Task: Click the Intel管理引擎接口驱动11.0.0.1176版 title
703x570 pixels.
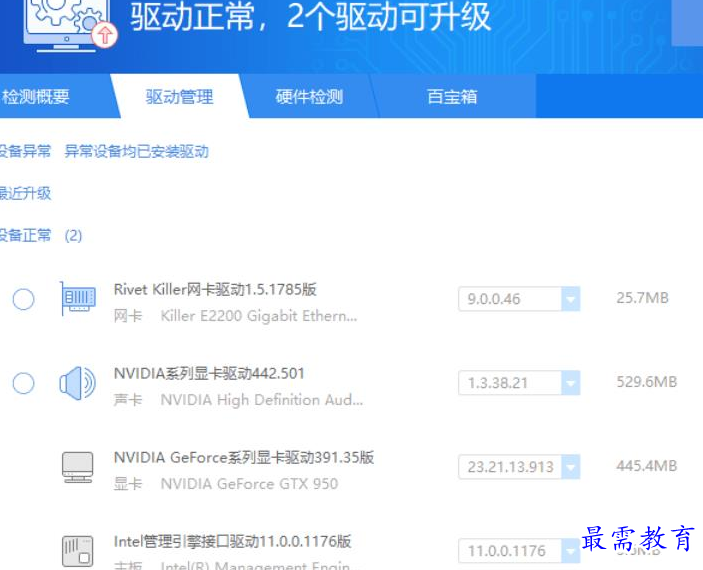Action: click(232, 541)
